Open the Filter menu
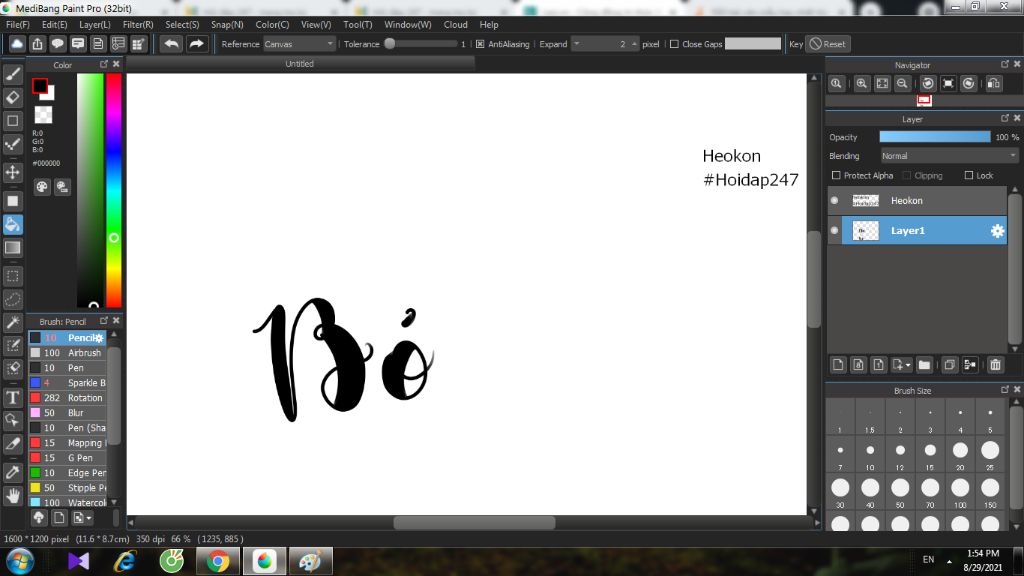Image resolution: width=1024 pixels, height=576 pixels. pyautogui.click(x=138, y=24)
